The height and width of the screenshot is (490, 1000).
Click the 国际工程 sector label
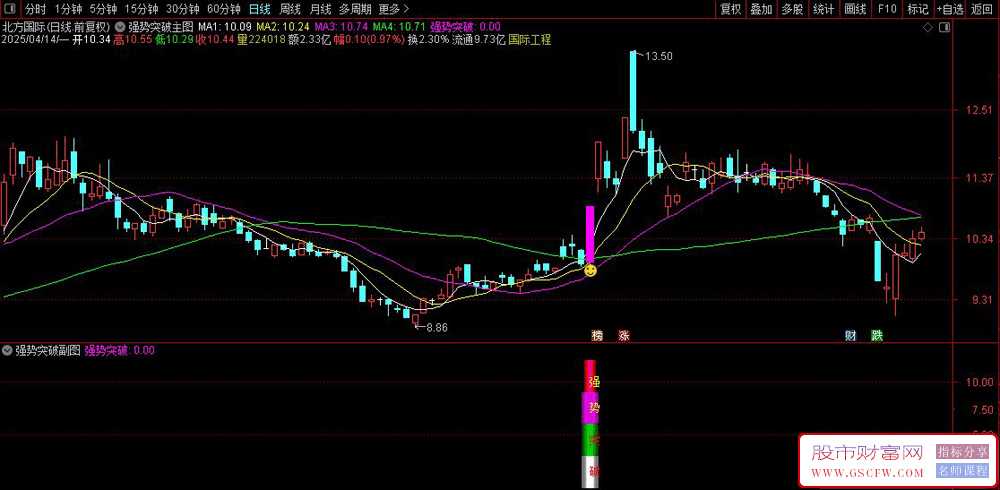pyautogui.click(x=530, y=40)
